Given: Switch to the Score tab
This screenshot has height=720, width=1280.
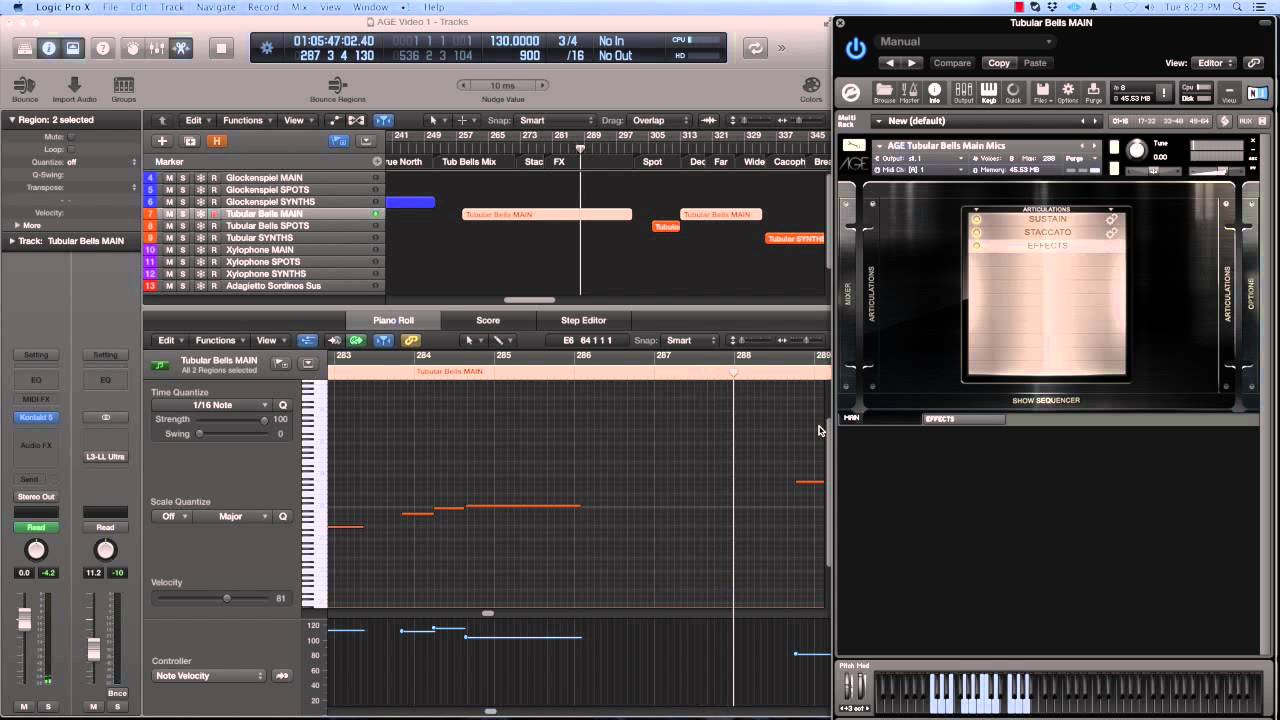Looking at the screenshot, I should (488, 320).
